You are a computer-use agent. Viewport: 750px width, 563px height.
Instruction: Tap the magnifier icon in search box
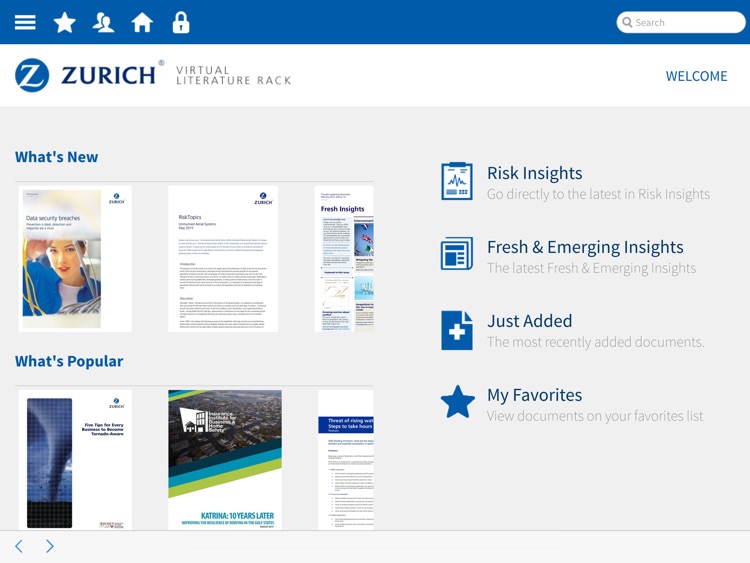tap(627, 22)
